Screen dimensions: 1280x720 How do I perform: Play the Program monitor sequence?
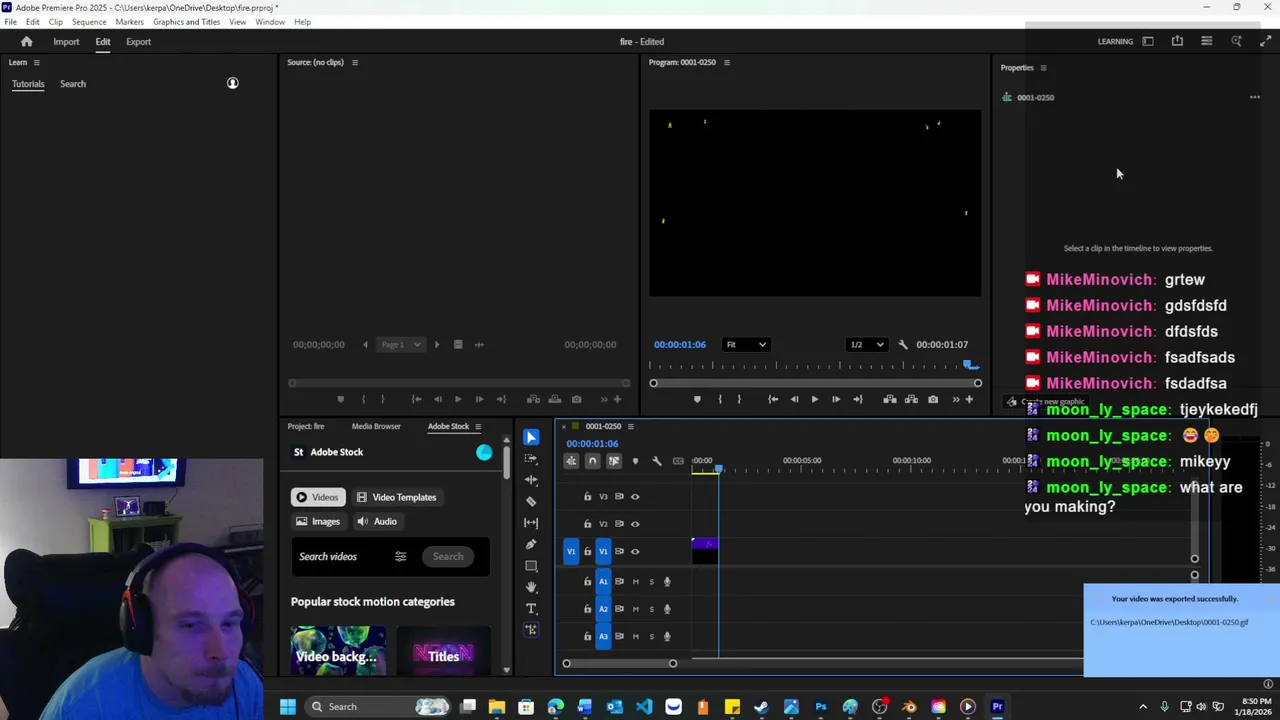(x=814, y=399)
